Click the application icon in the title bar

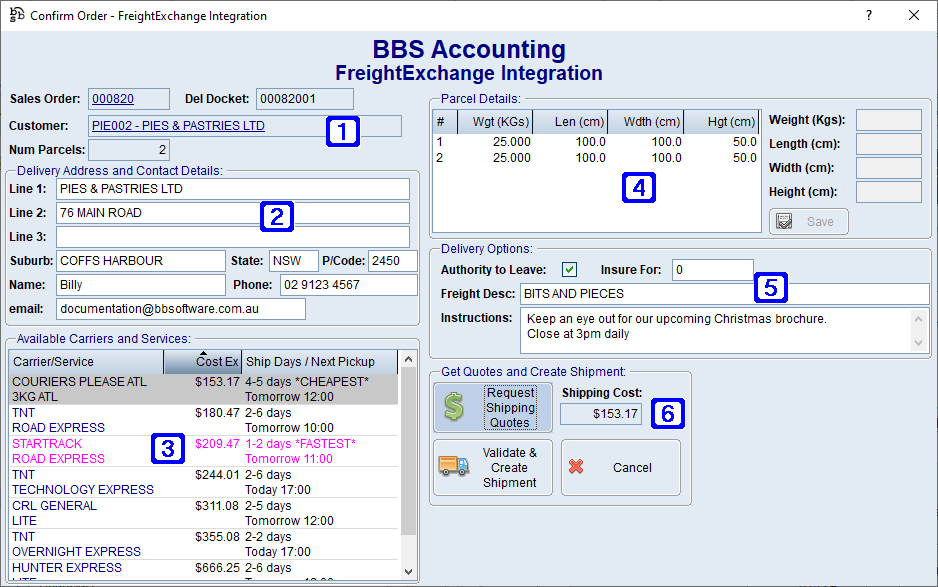(16, 15)
